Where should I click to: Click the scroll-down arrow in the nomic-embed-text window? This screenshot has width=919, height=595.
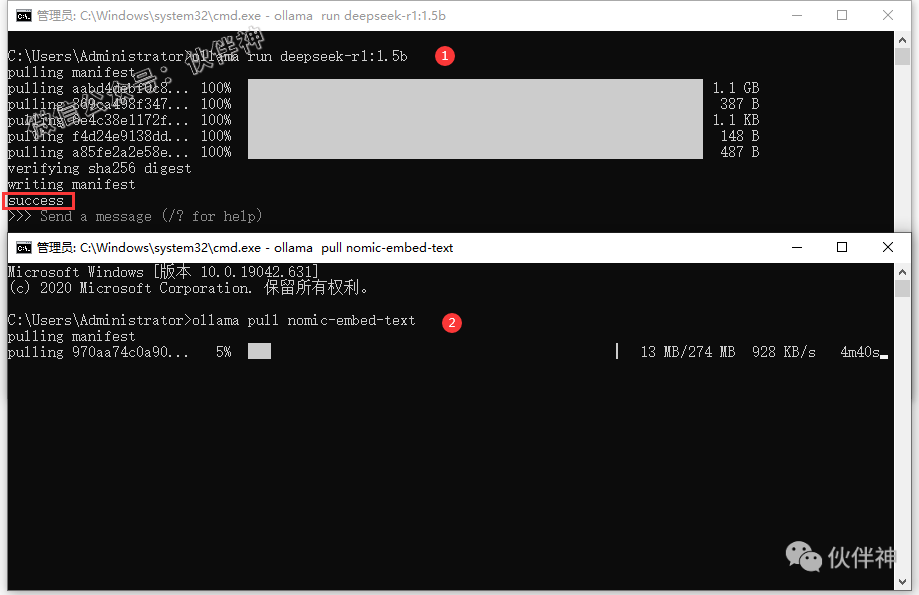[x=903, y=582]
